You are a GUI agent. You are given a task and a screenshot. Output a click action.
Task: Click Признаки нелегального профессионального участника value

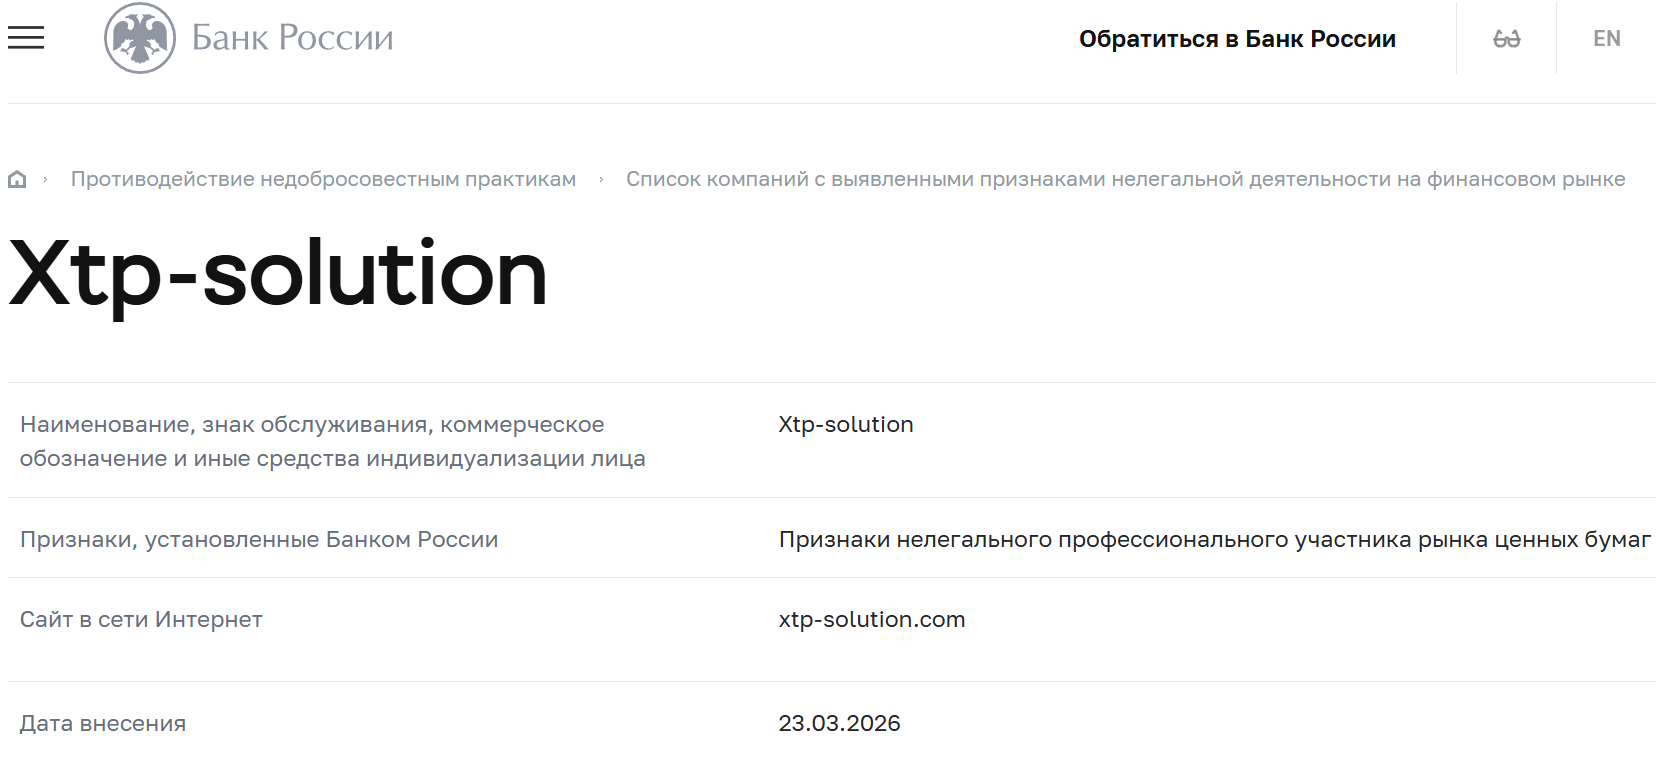pos(1215,539)
